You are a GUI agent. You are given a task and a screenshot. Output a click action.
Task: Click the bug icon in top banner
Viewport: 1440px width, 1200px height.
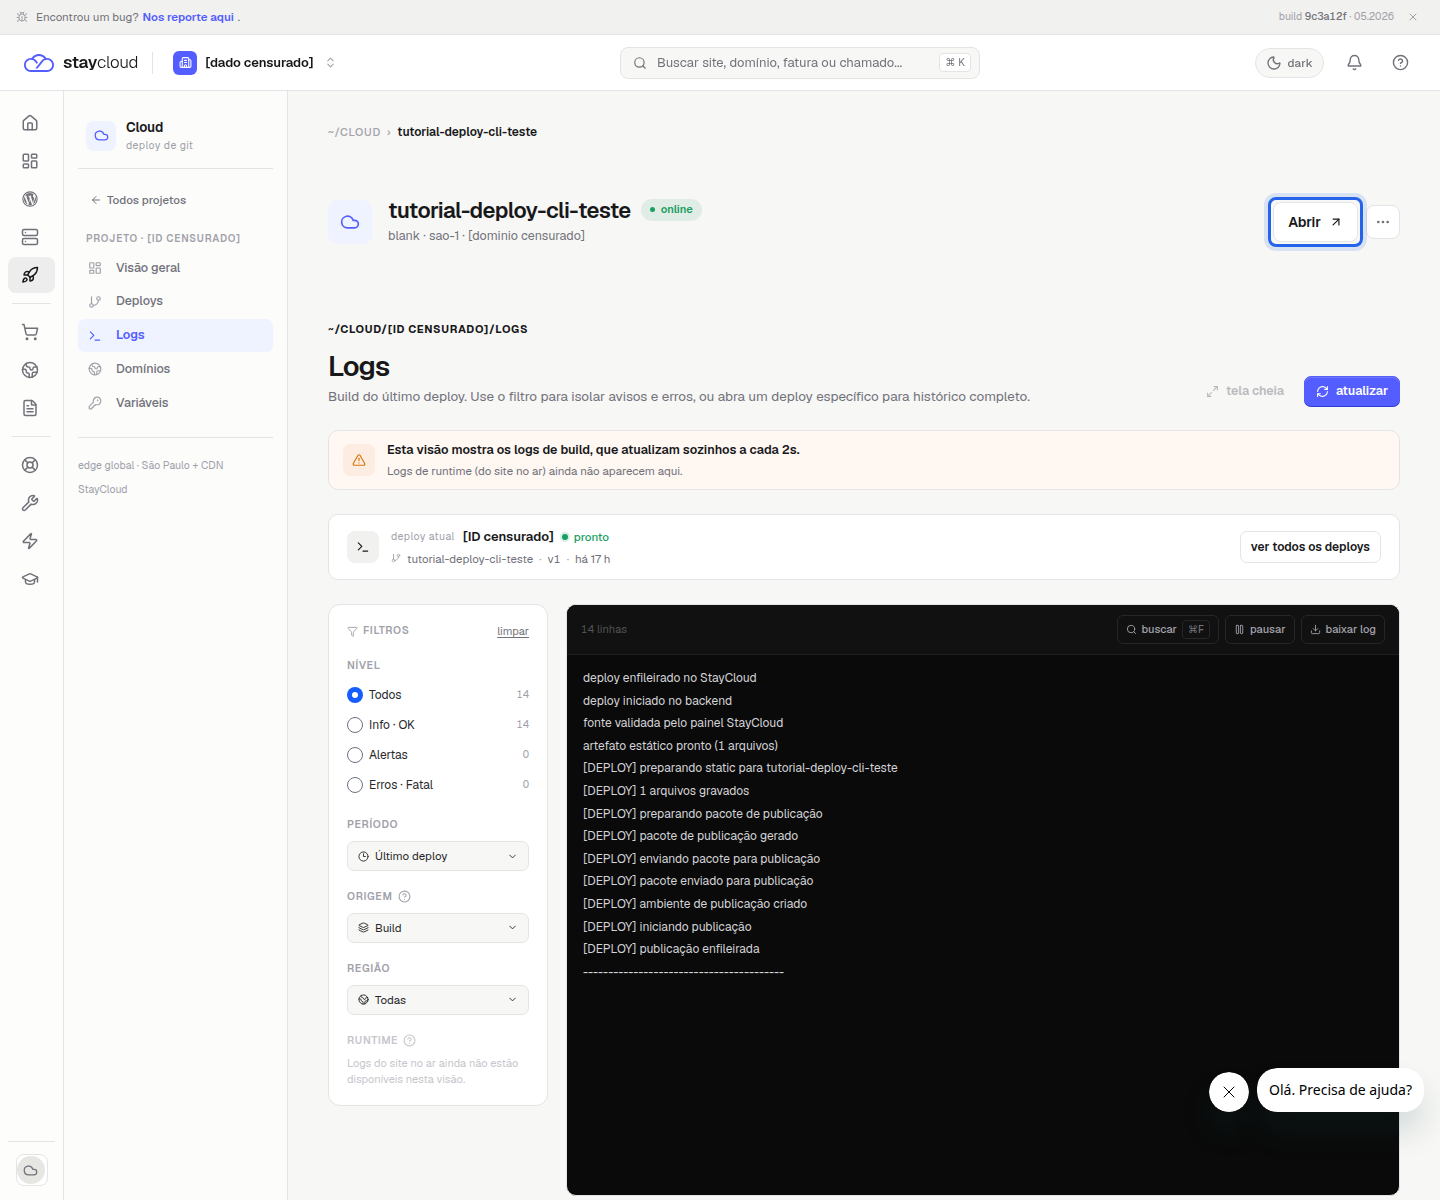coord(23,17)
